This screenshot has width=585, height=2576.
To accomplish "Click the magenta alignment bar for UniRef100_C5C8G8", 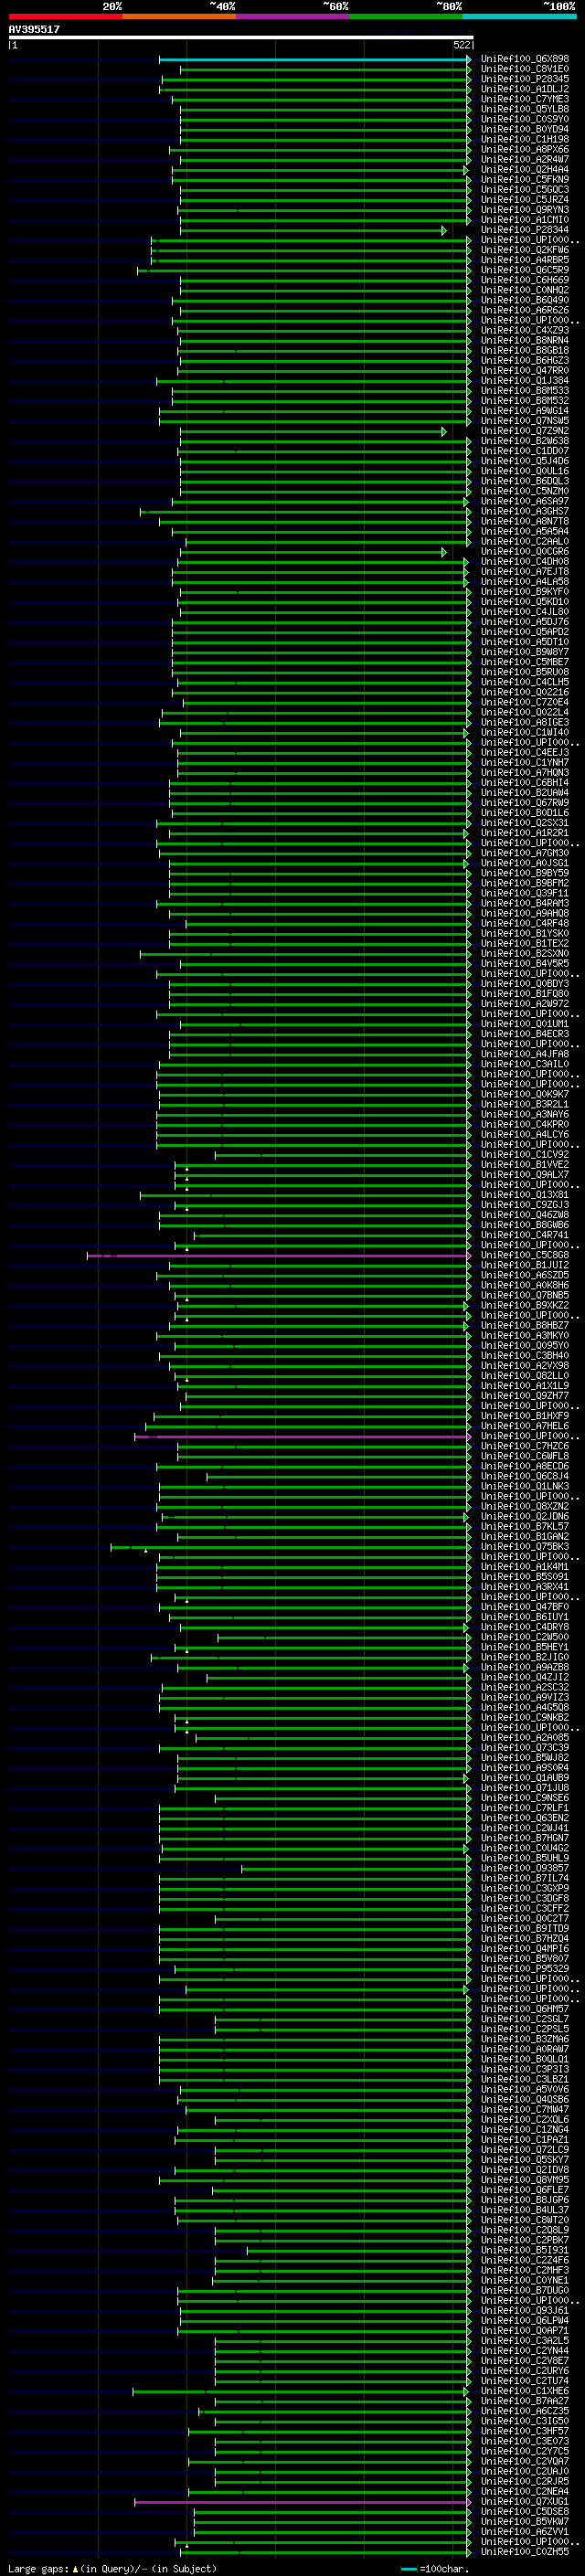I will (278, 1255).
